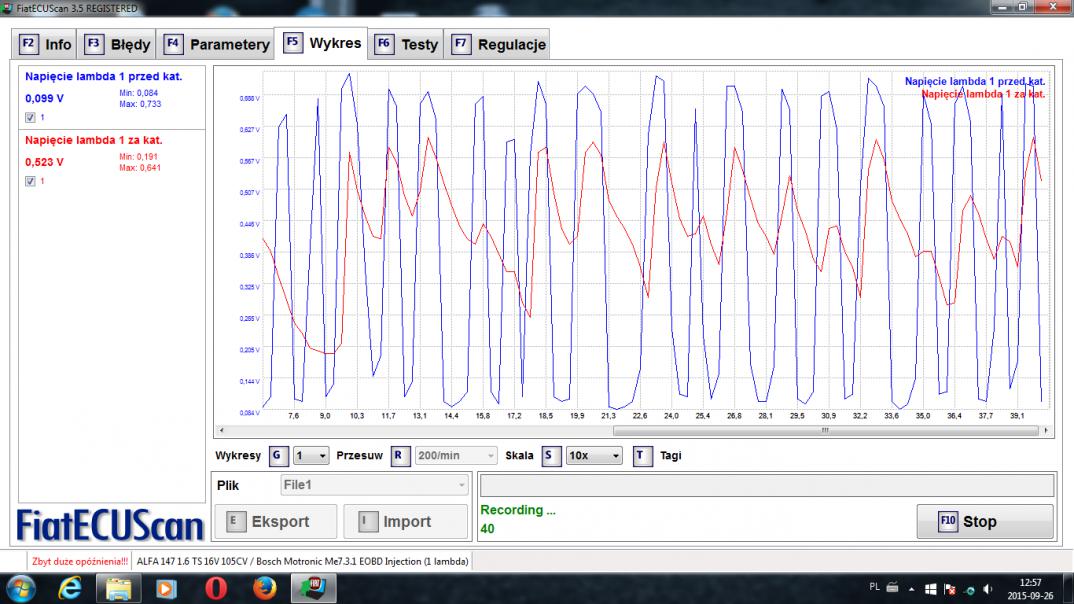This screenshot has height=604, width=1074.
Task: Click the left arrow of chart scrollbar
Action: [x=221, y=431]
